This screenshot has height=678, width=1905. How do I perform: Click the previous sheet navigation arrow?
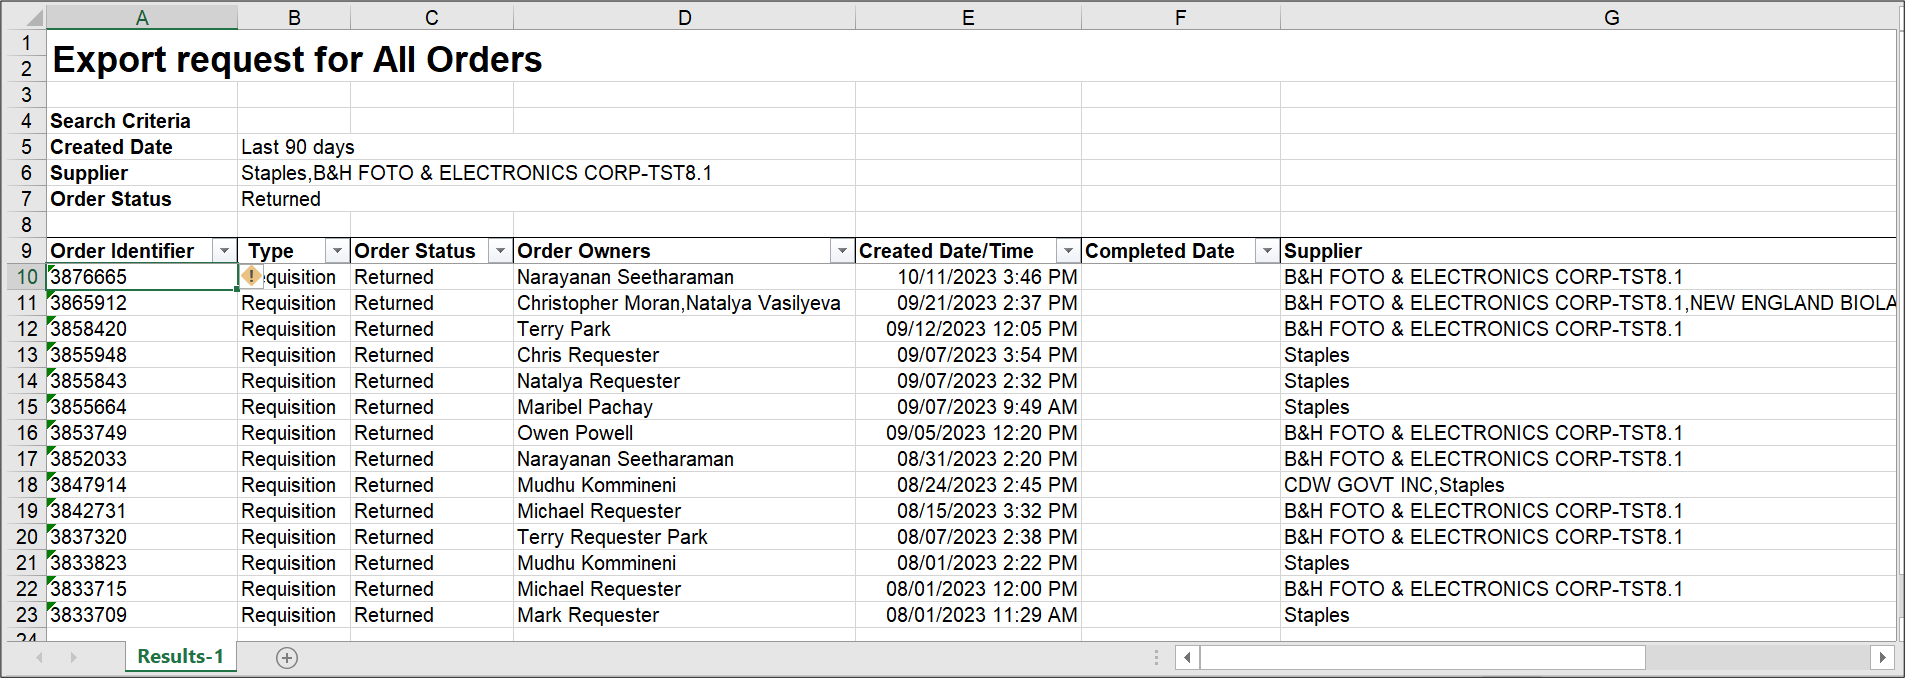click(40, 657)
